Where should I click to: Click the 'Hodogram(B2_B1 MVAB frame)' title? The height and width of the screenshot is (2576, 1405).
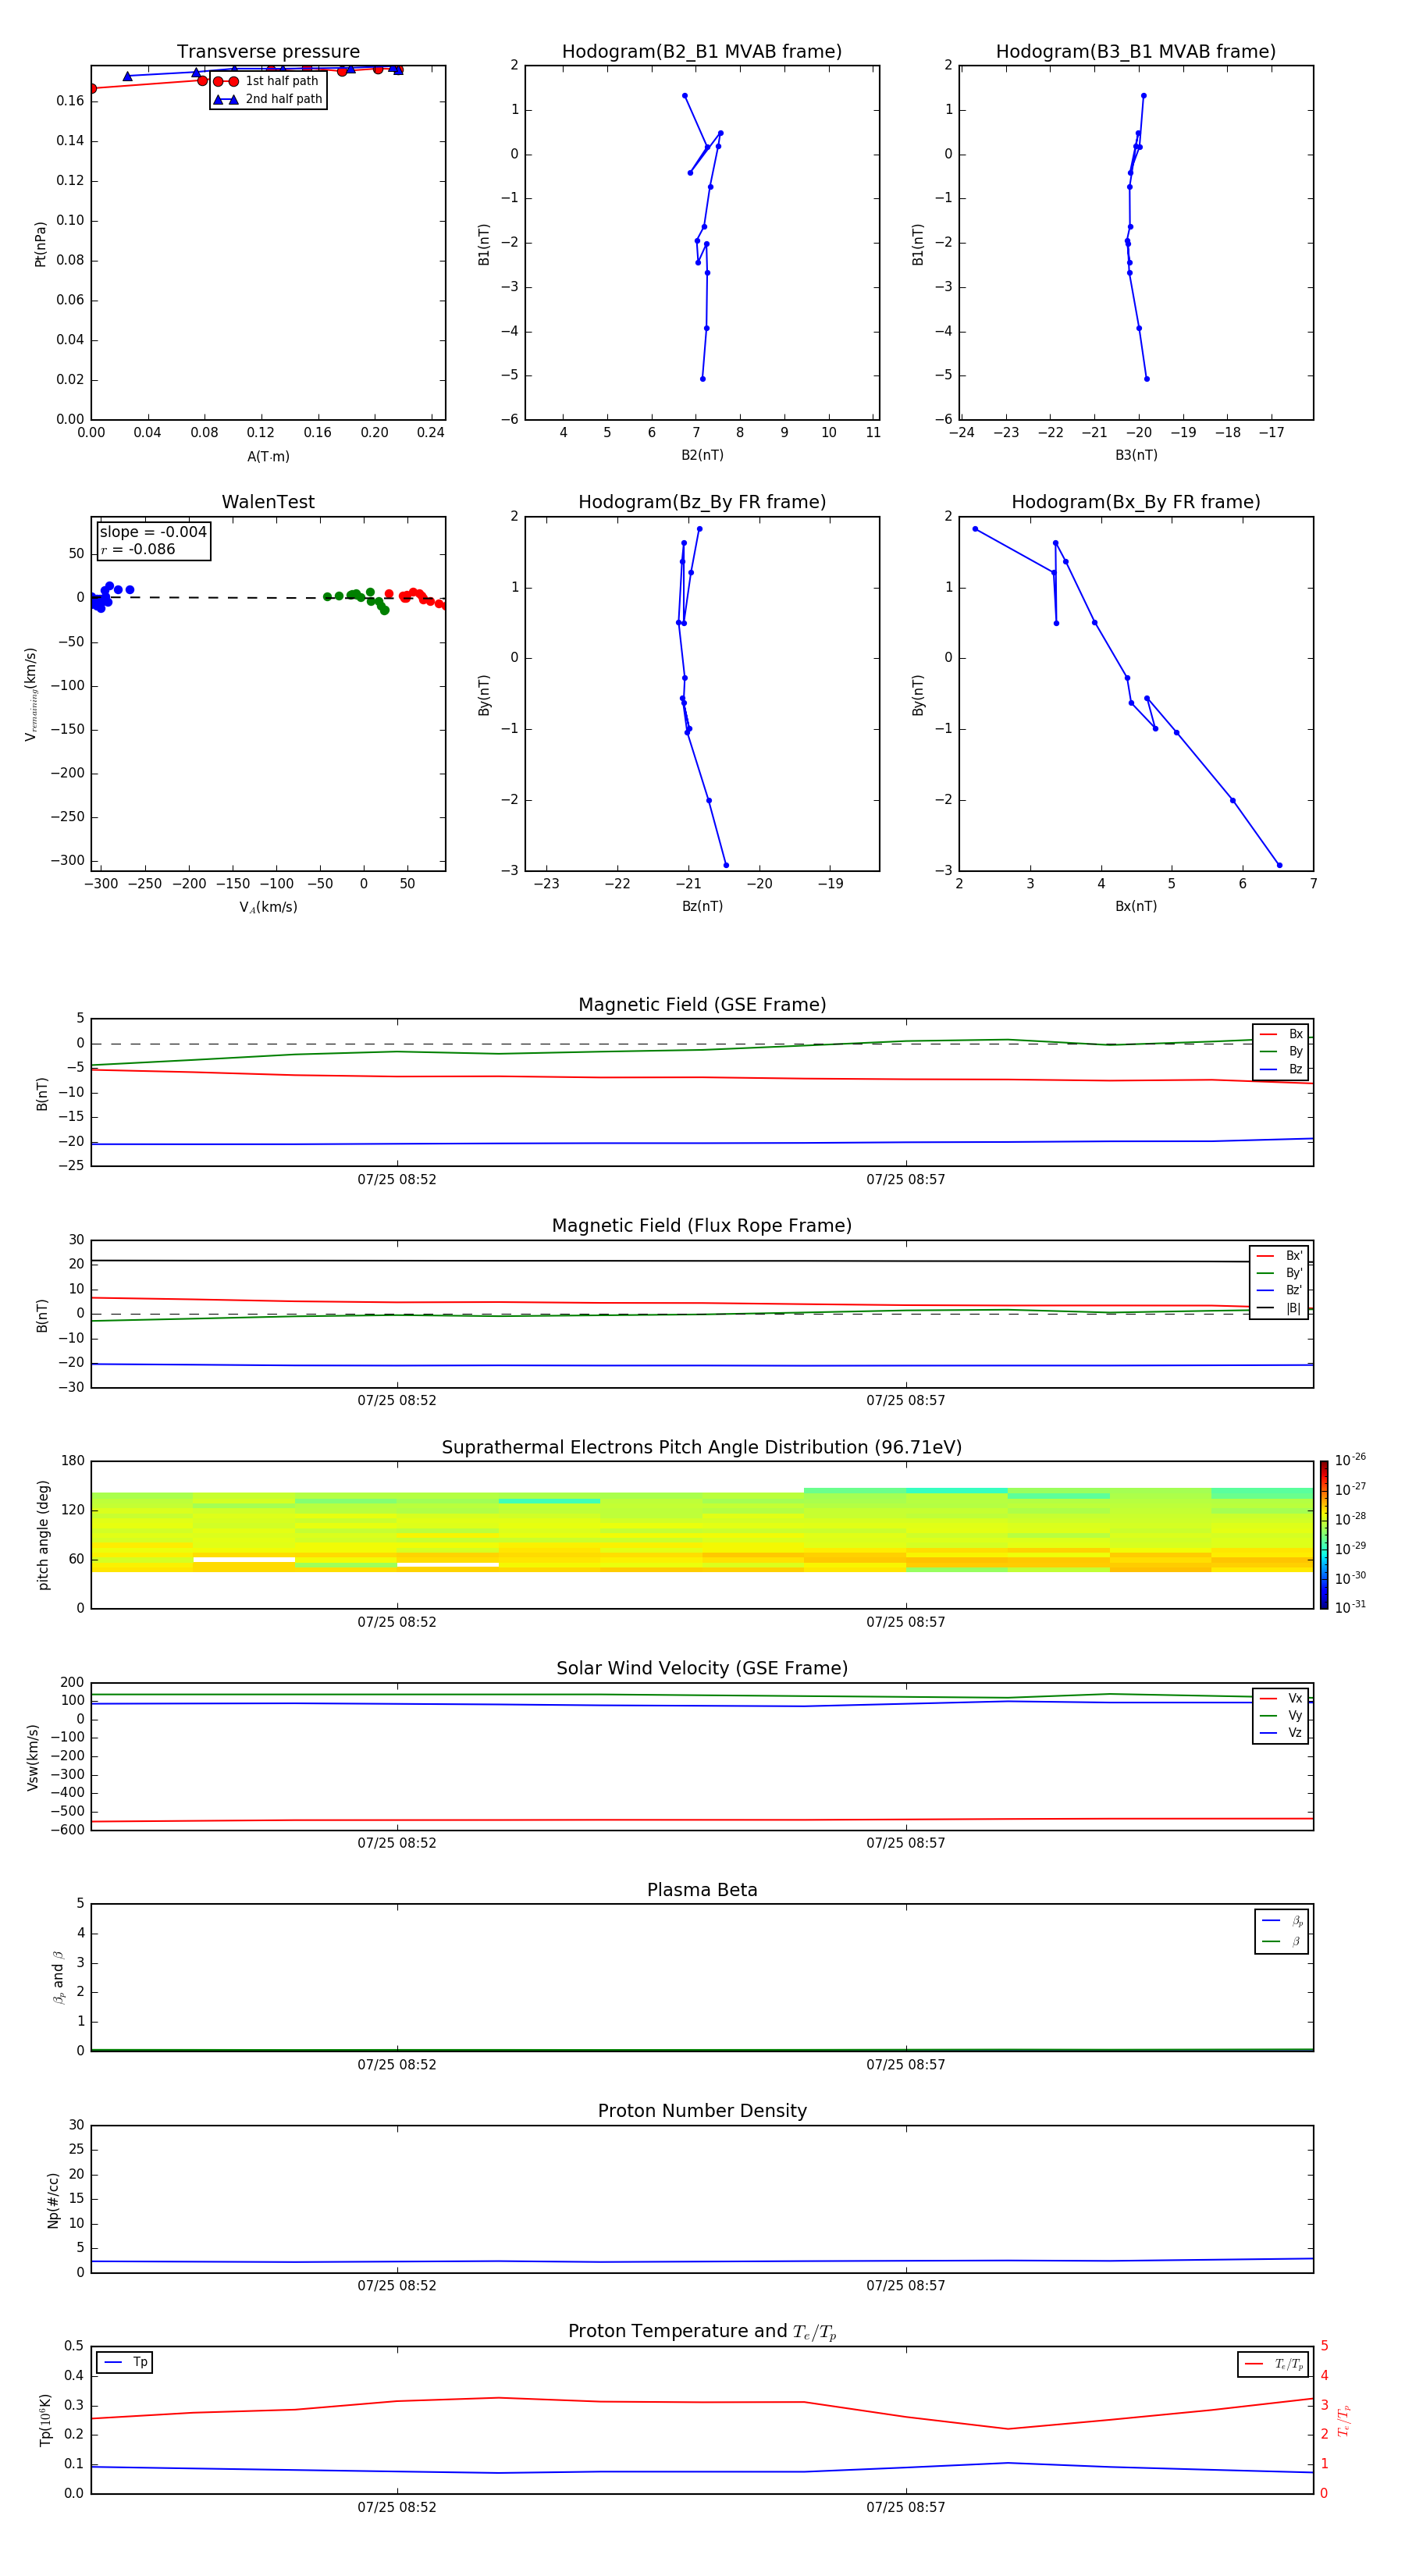click(702, 51)
